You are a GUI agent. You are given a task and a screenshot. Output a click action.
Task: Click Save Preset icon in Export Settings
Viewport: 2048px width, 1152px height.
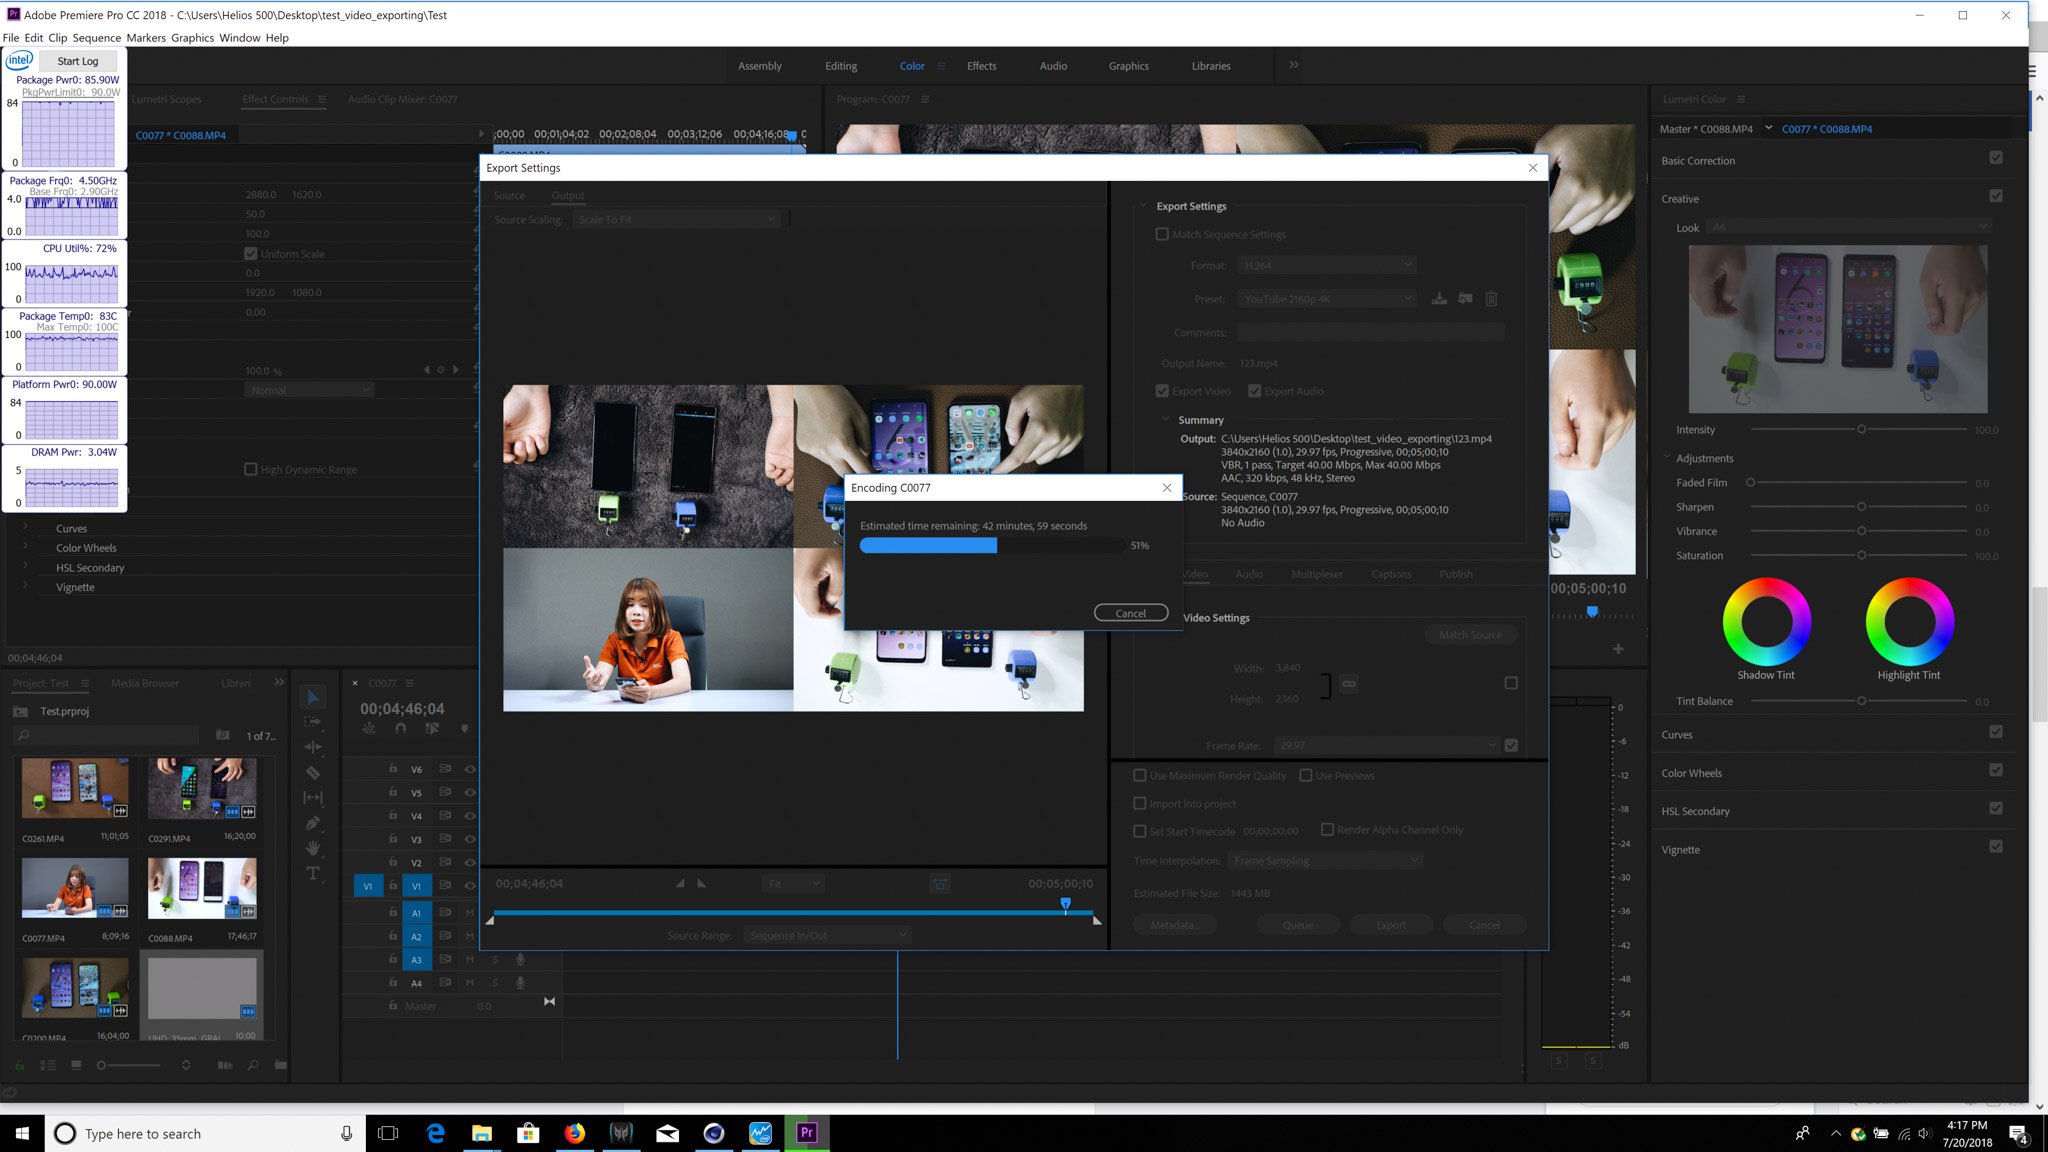point(1439,299)
